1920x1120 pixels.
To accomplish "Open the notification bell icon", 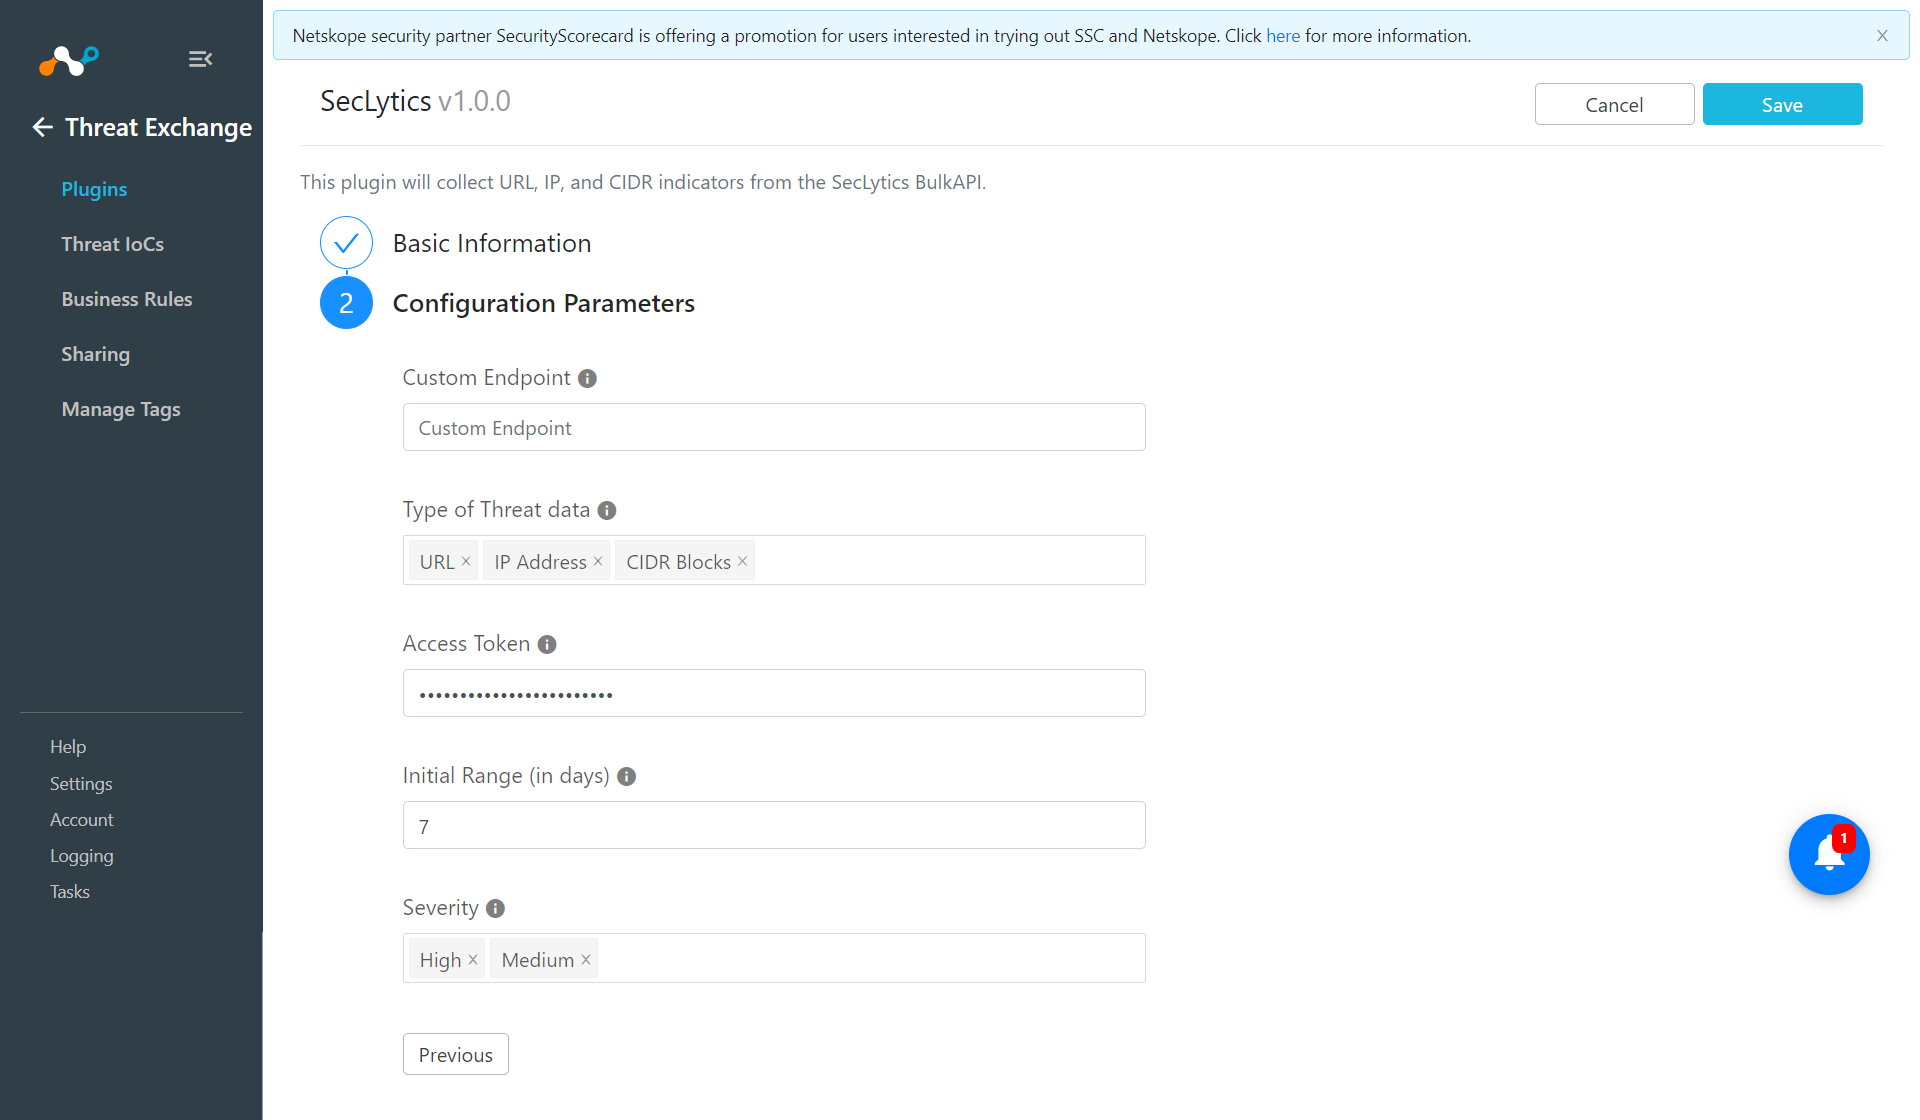I will pyautogui.click(x=1829, y=854).
